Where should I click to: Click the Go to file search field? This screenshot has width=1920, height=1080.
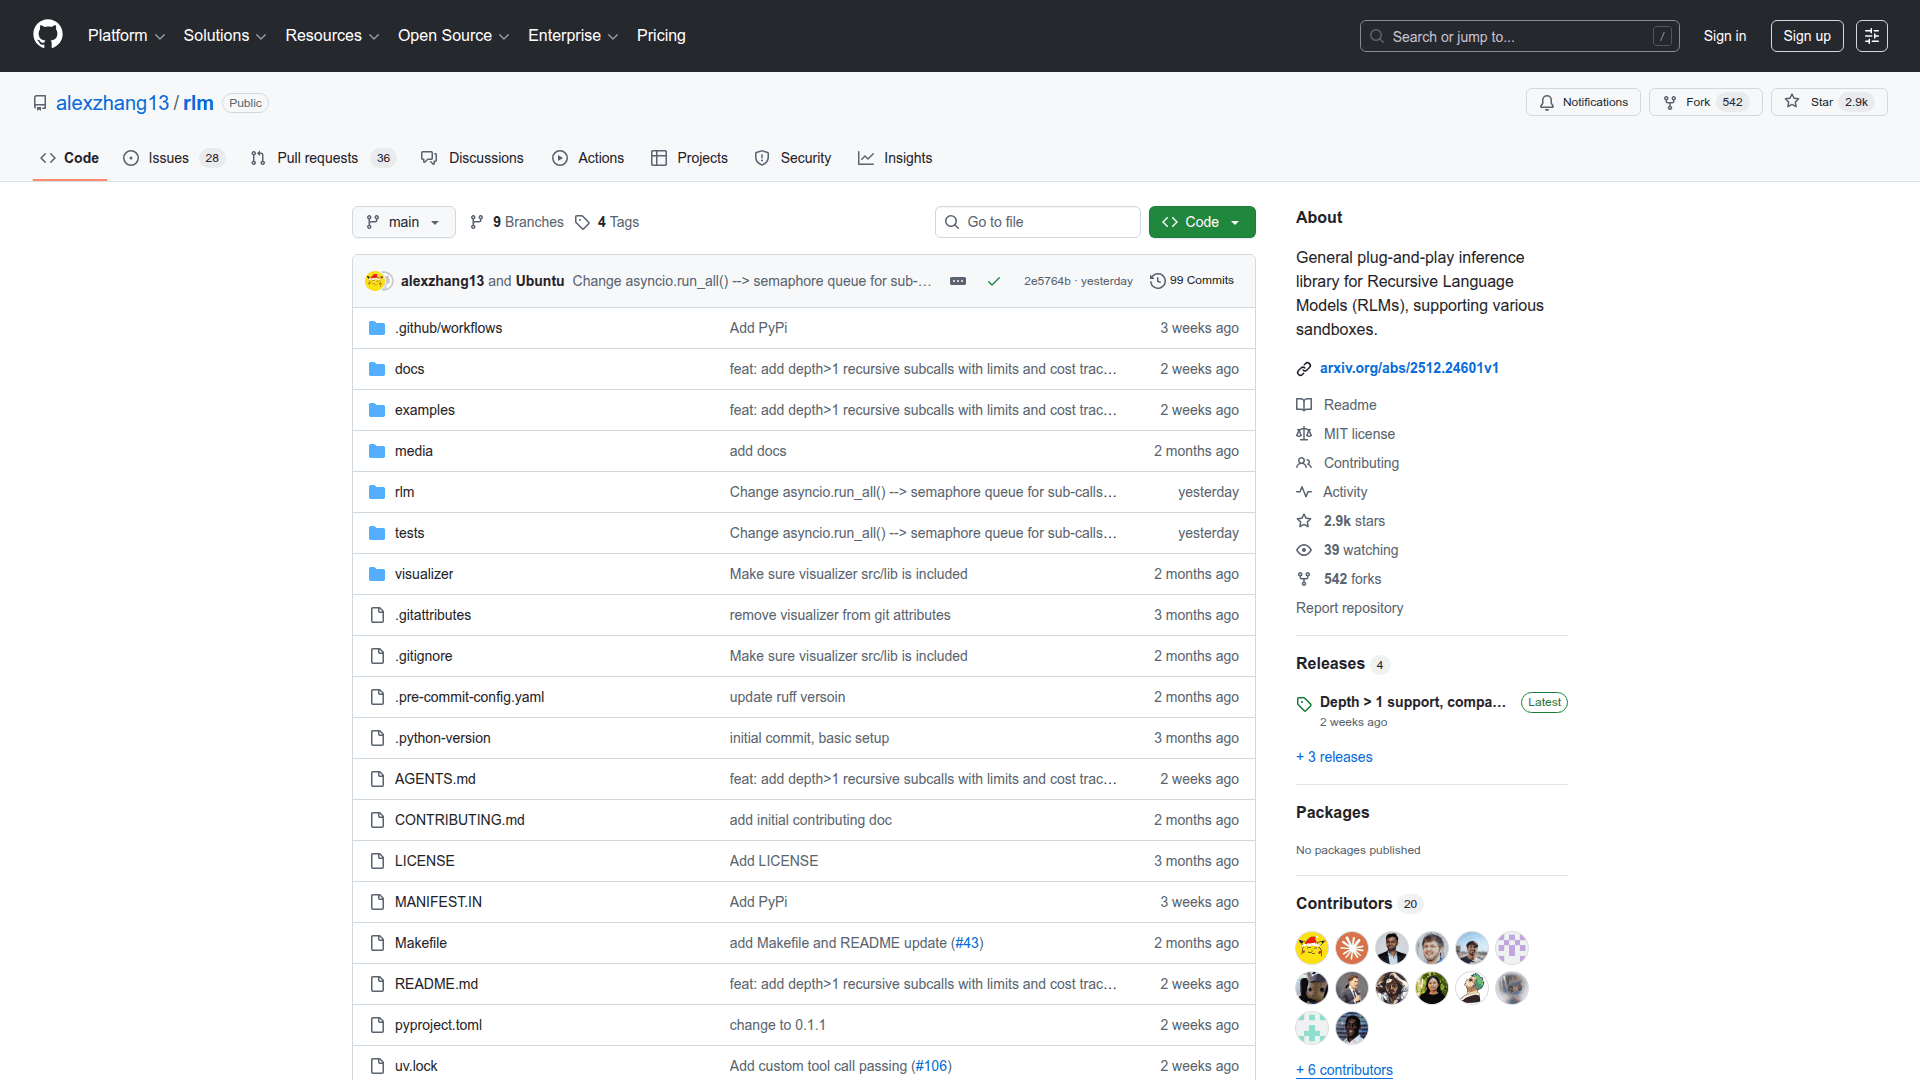pyautogui.click(x=1037, y=222)
